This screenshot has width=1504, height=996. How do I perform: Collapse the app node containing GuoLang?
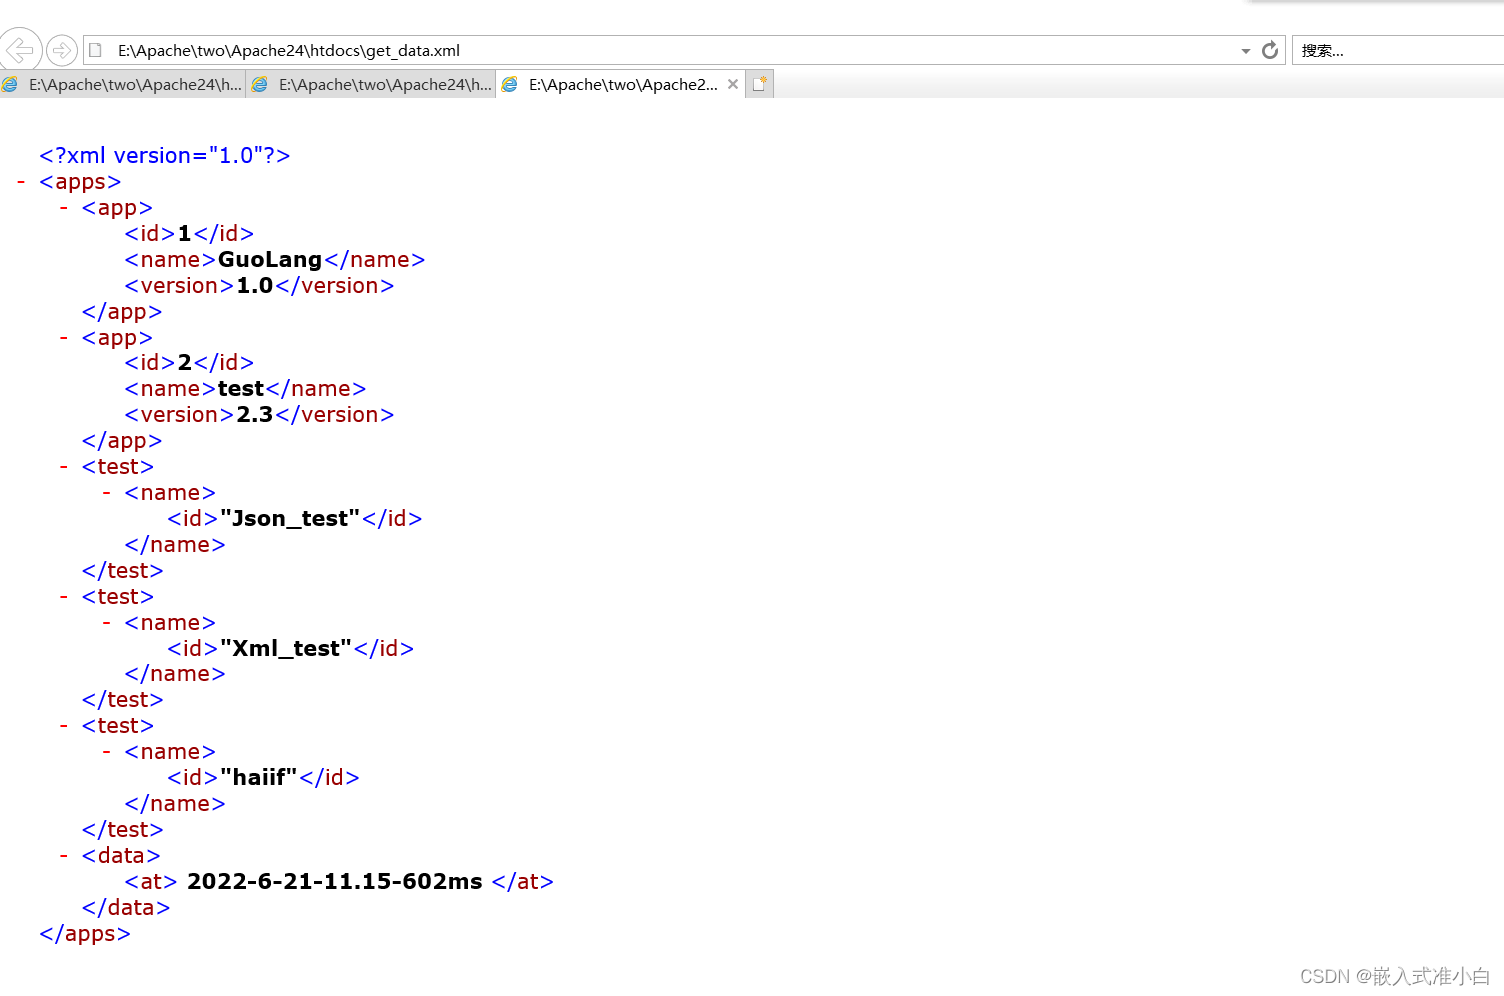tap(64, 208)
